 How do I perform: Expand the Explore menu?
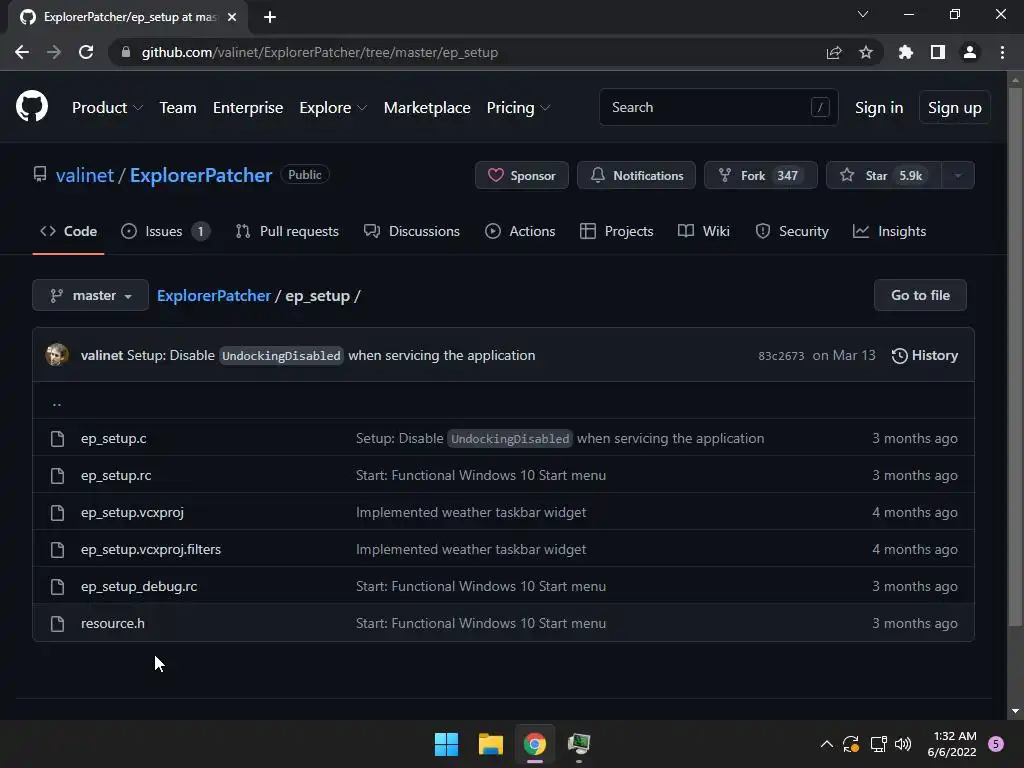coord(333,107)
